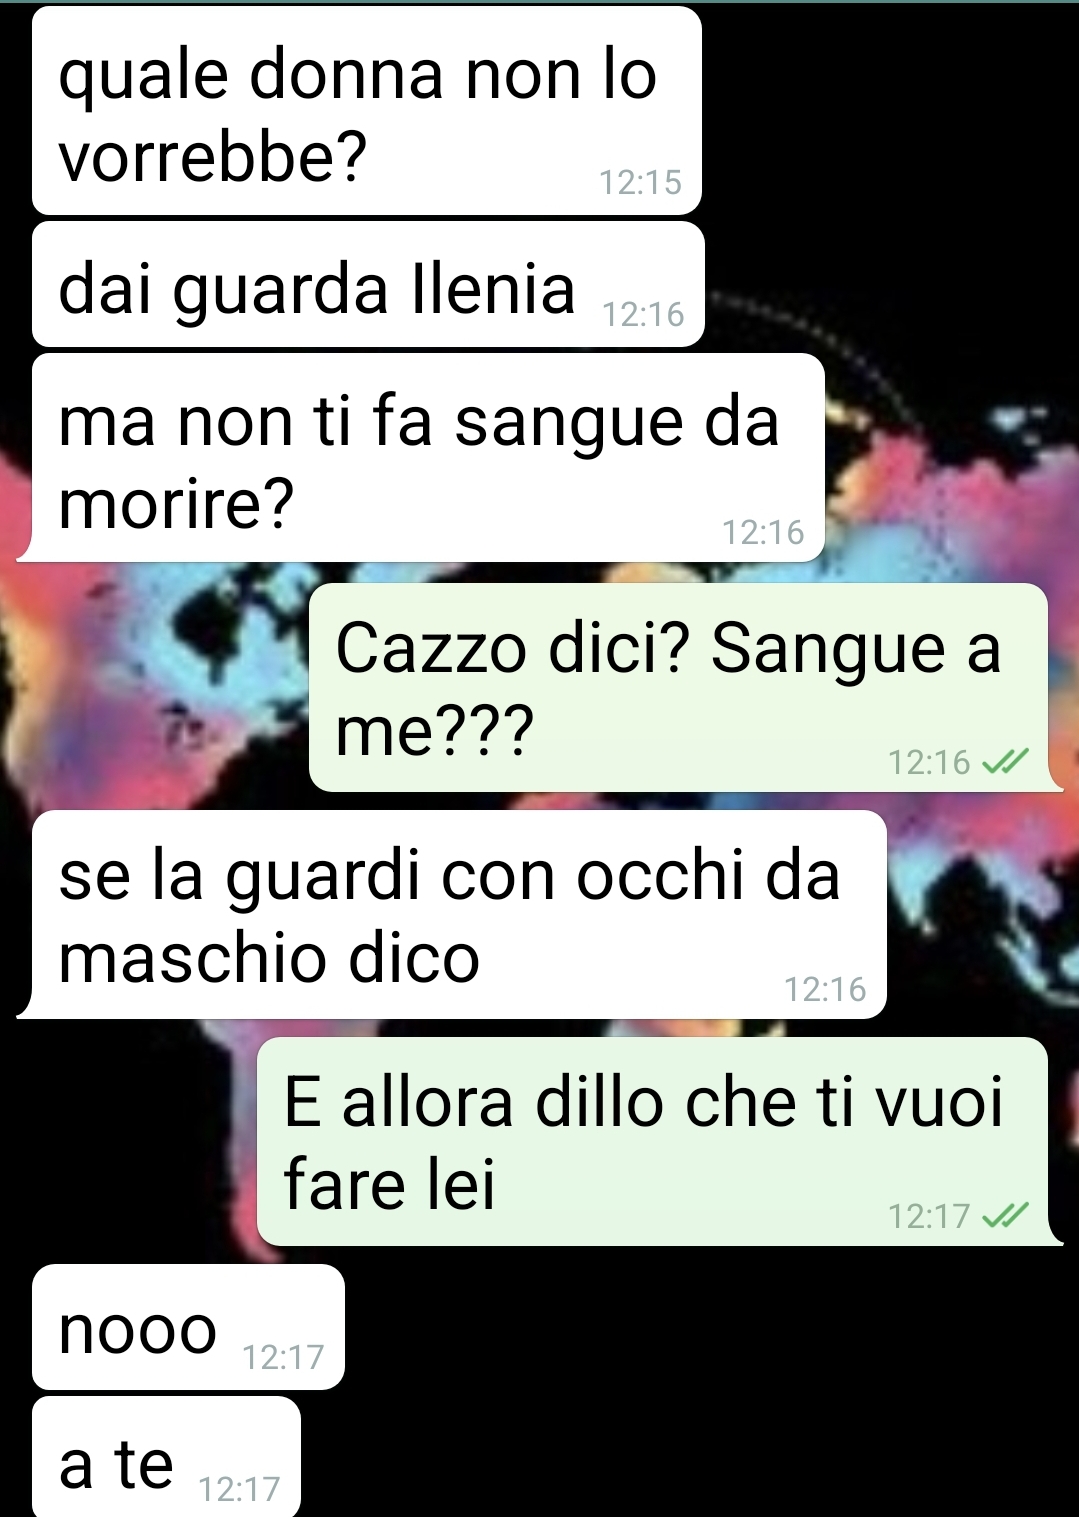1079x1517 pixels.
Task: Click the 12:17 timestamp in 'fare lei' bubble
Action: click(929, 1217)
